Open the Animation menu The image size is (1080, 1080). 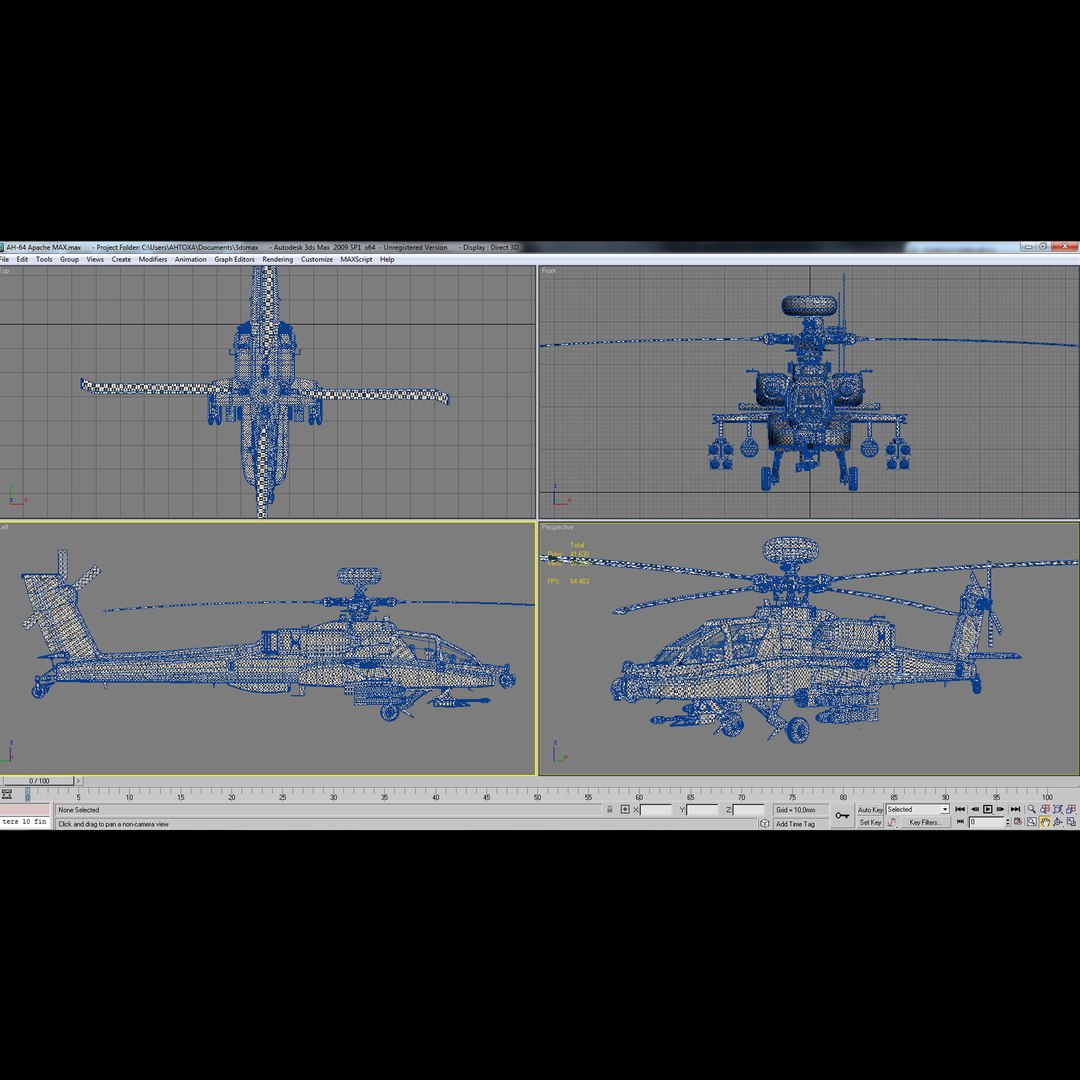tap(191, 260)
